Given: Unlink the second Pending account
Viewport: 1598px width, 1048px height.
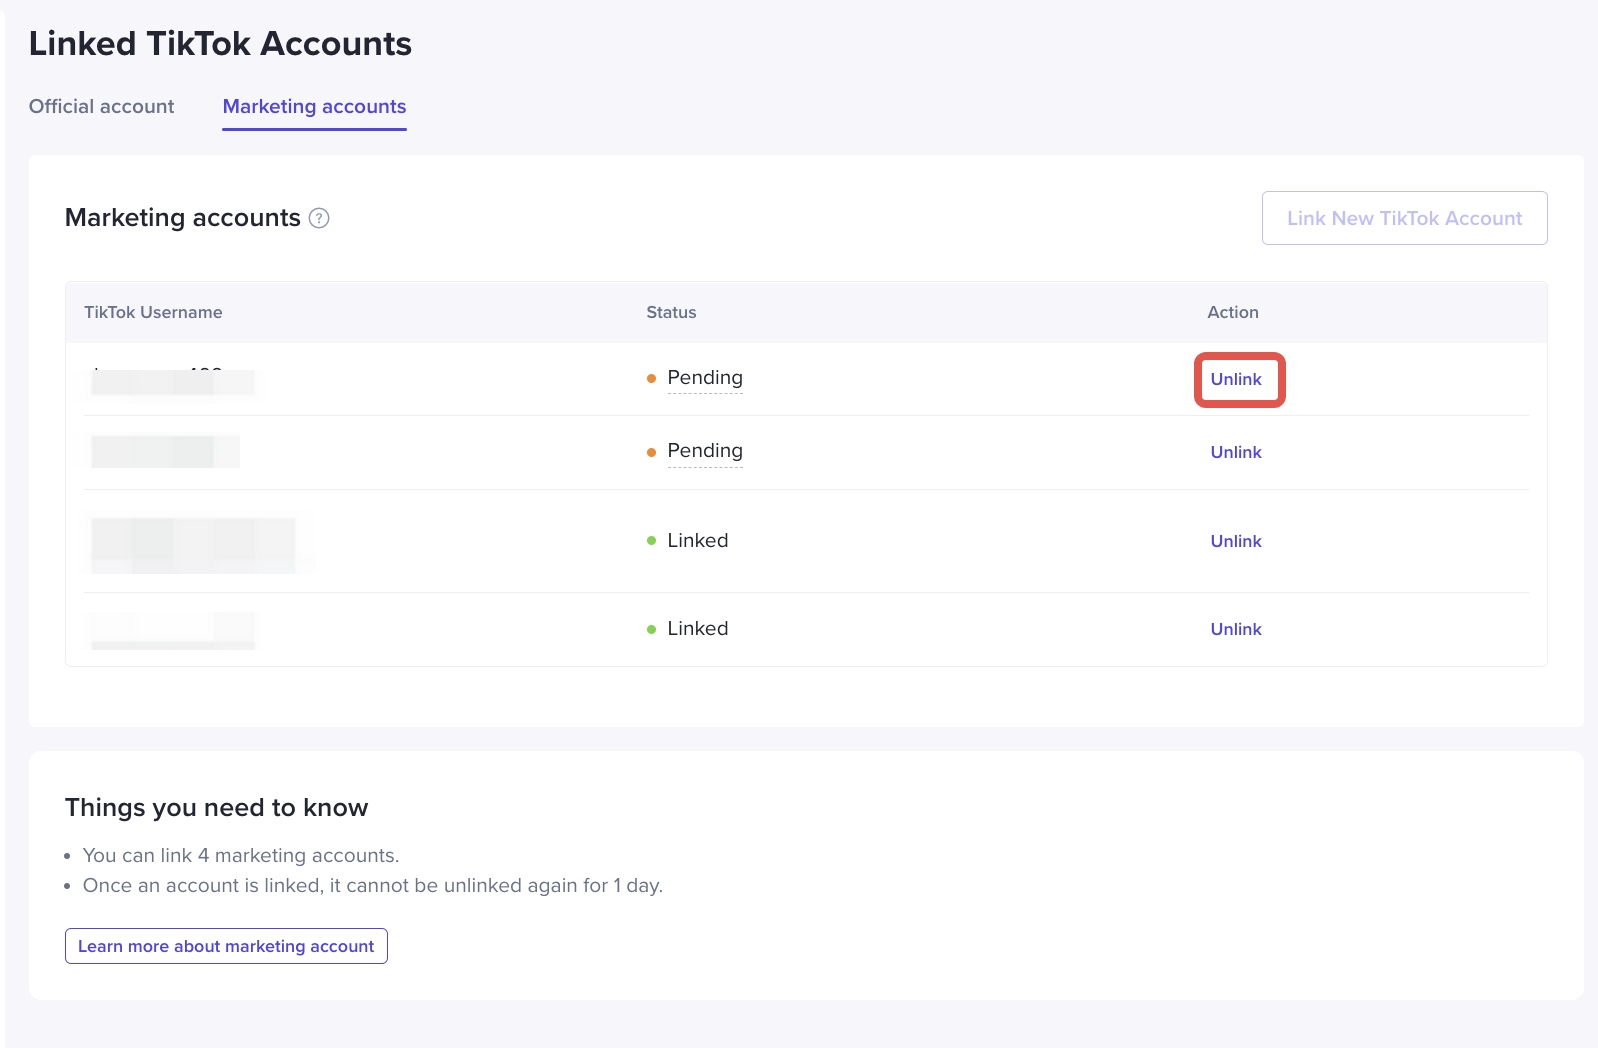Looking at the screenshot, I should click(x=1236, y=452).
